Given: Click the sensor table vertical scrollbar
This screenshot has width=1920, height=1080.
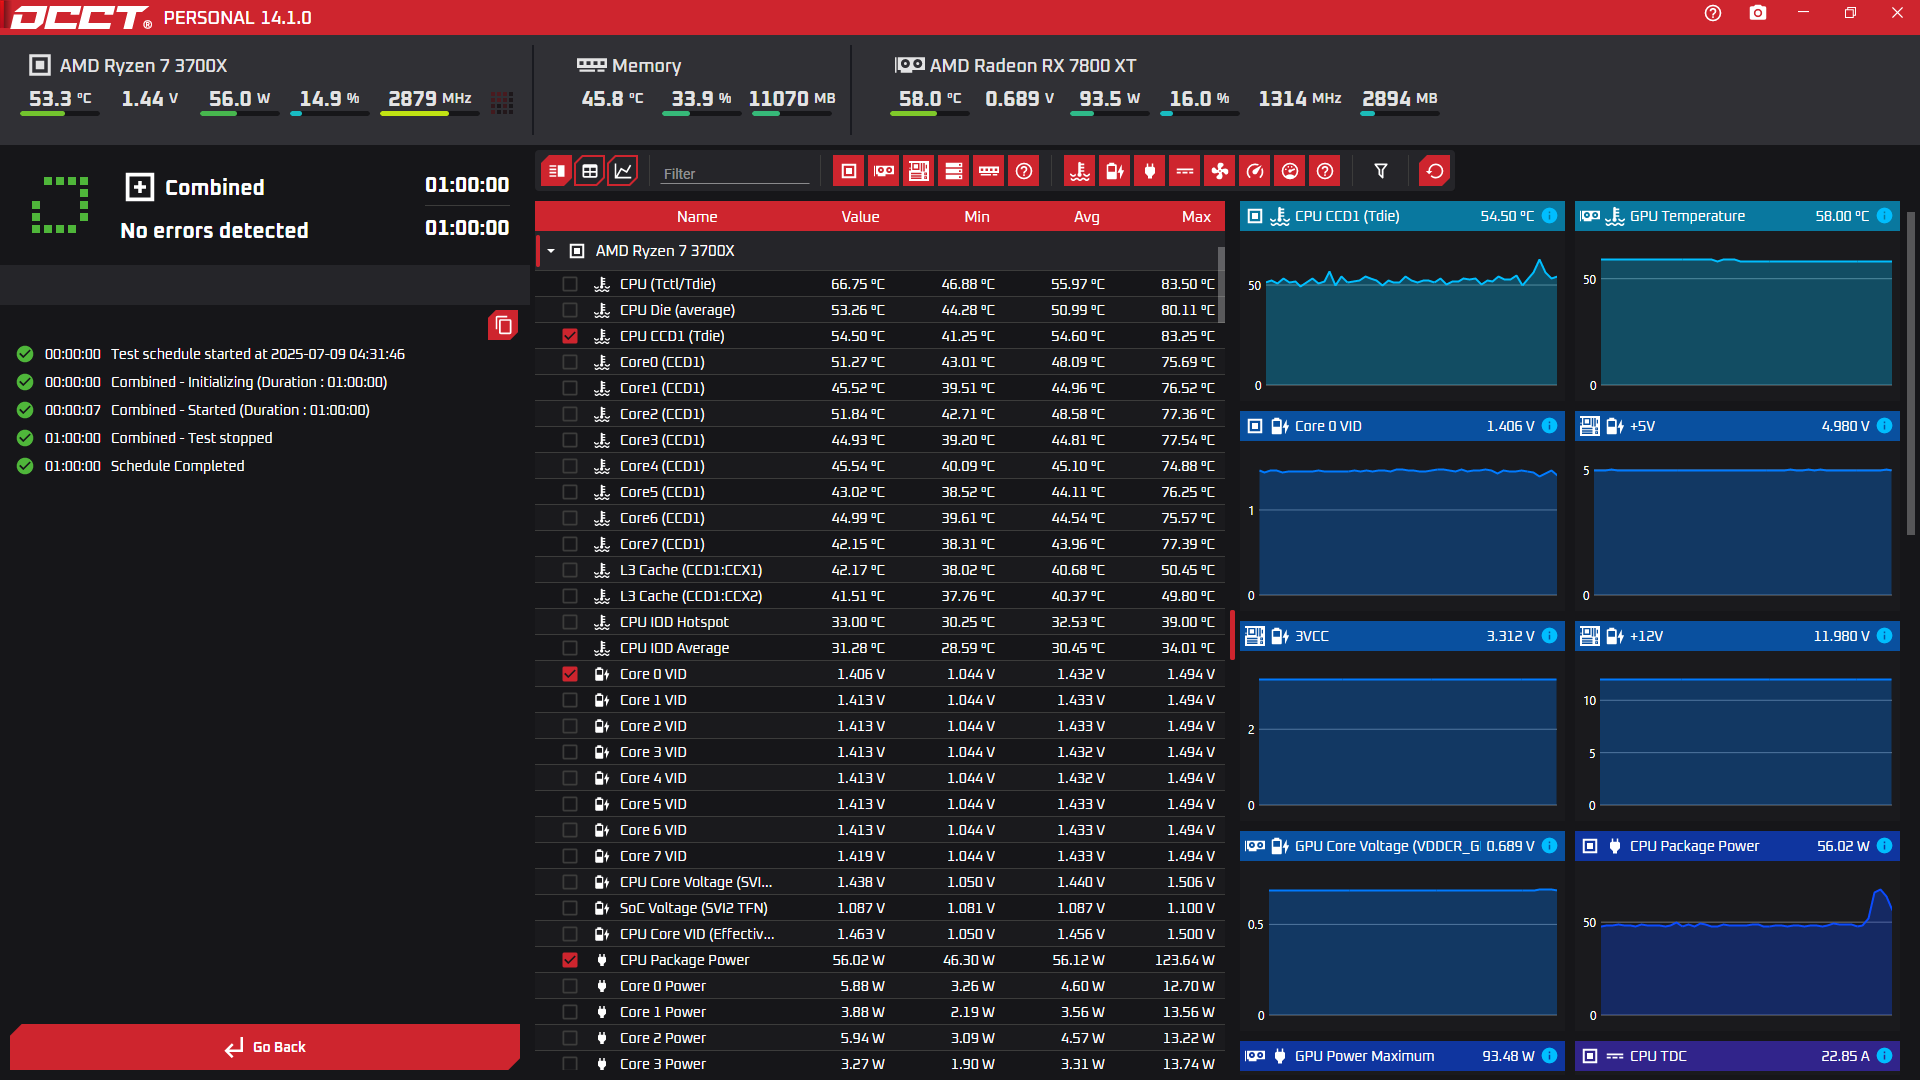Looking at the screenshot, I should pos(1221,285).
